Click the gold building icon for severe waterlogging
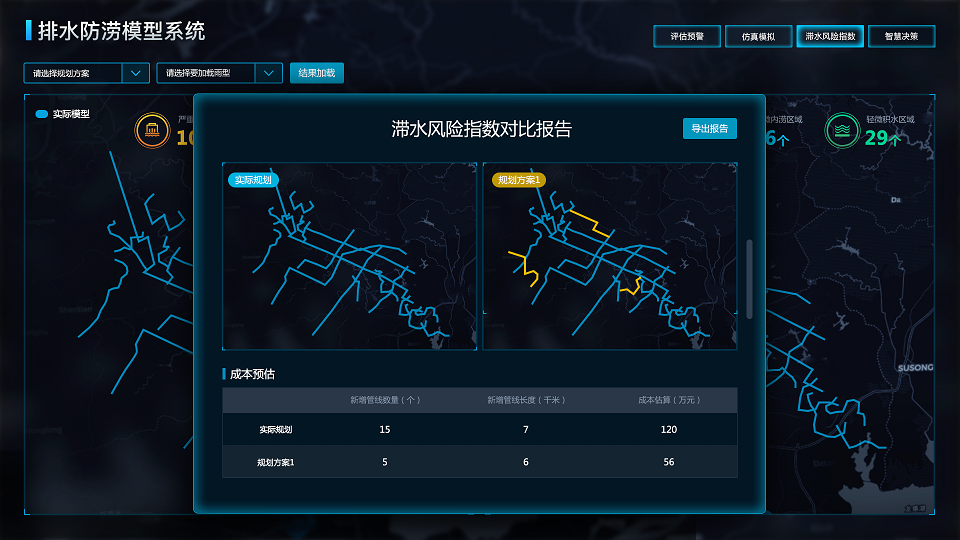This screenshot has width=960, height=540. pos(152,130)
